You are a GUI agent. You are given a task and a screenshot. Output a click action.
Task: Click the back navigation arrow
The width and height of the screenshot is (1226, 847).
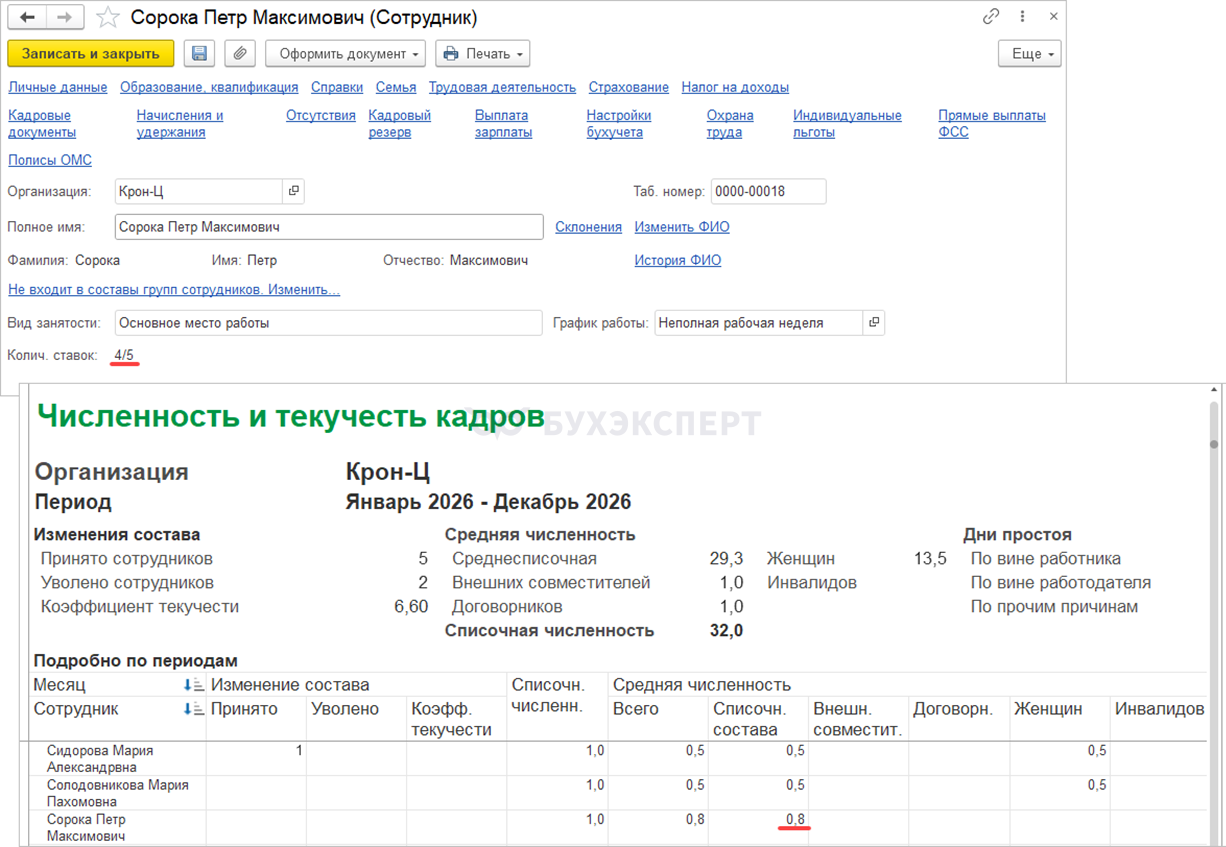[x=27, y=17]
